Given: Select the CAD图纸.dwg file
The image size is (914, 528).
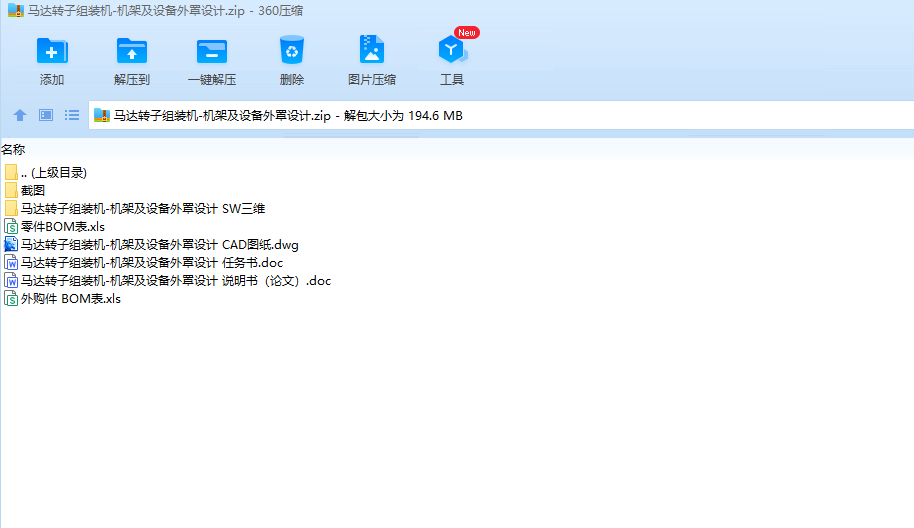Looking at the screenshot, I should tap(152, 245).
